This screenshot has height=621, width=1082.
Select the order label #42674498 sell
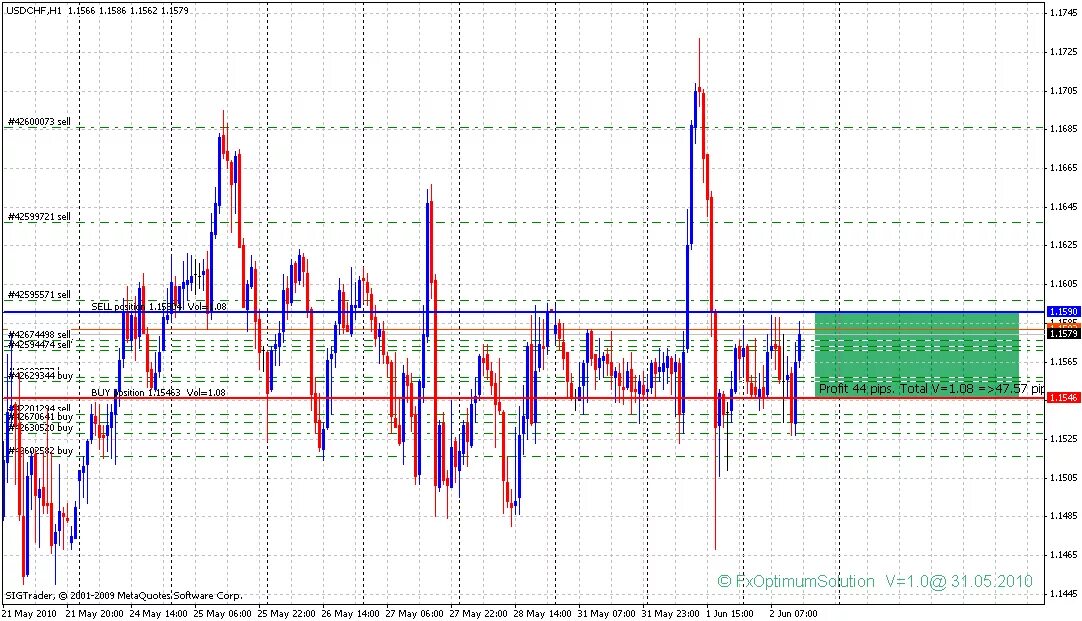click(x=39, y=335)
